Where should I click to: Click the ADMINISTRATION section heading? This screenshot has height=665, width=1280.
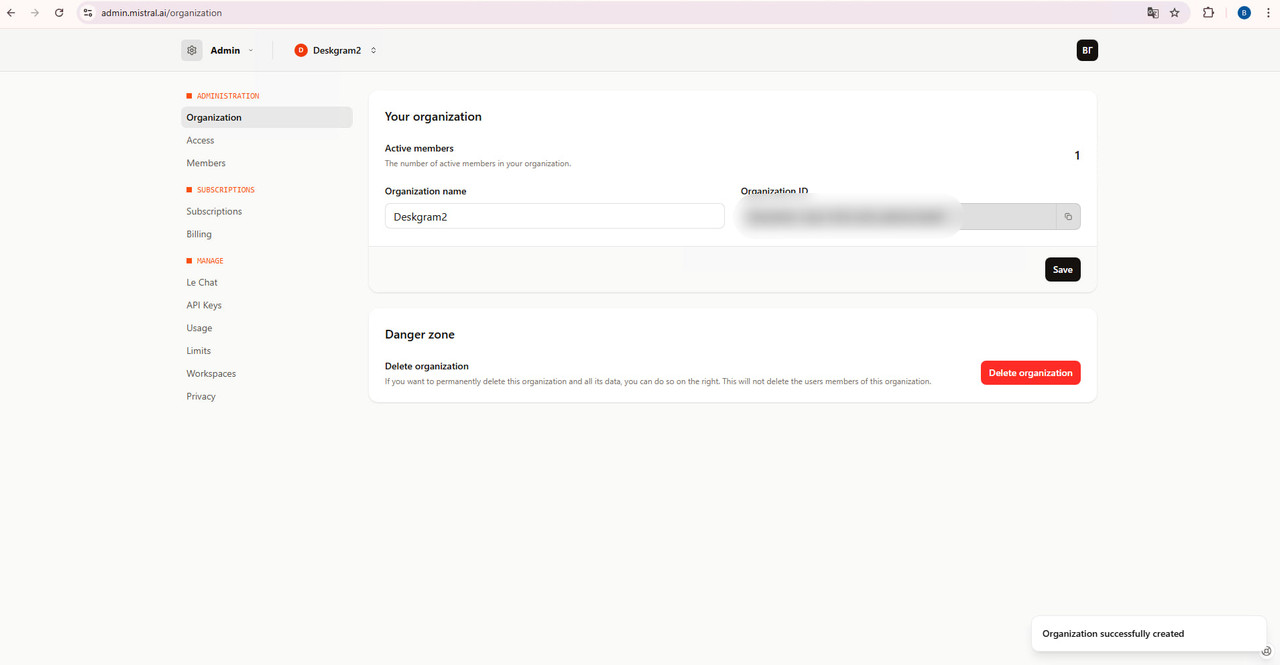pyautogui.click(x=228, y=96)
